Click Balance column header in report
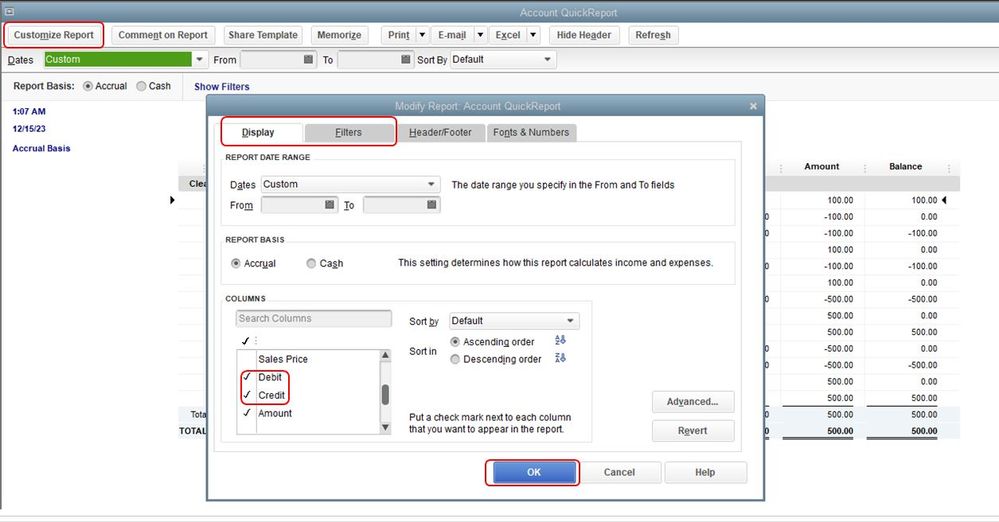Viewport: 999px width, 522px height. pos(905,166)
